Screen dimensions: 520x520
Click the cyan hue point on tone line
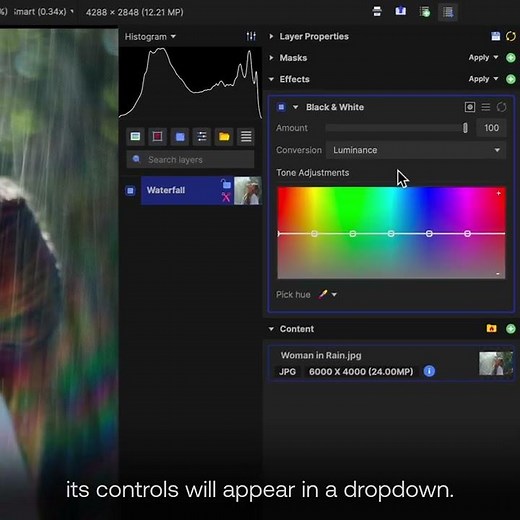tap(391, 234)
